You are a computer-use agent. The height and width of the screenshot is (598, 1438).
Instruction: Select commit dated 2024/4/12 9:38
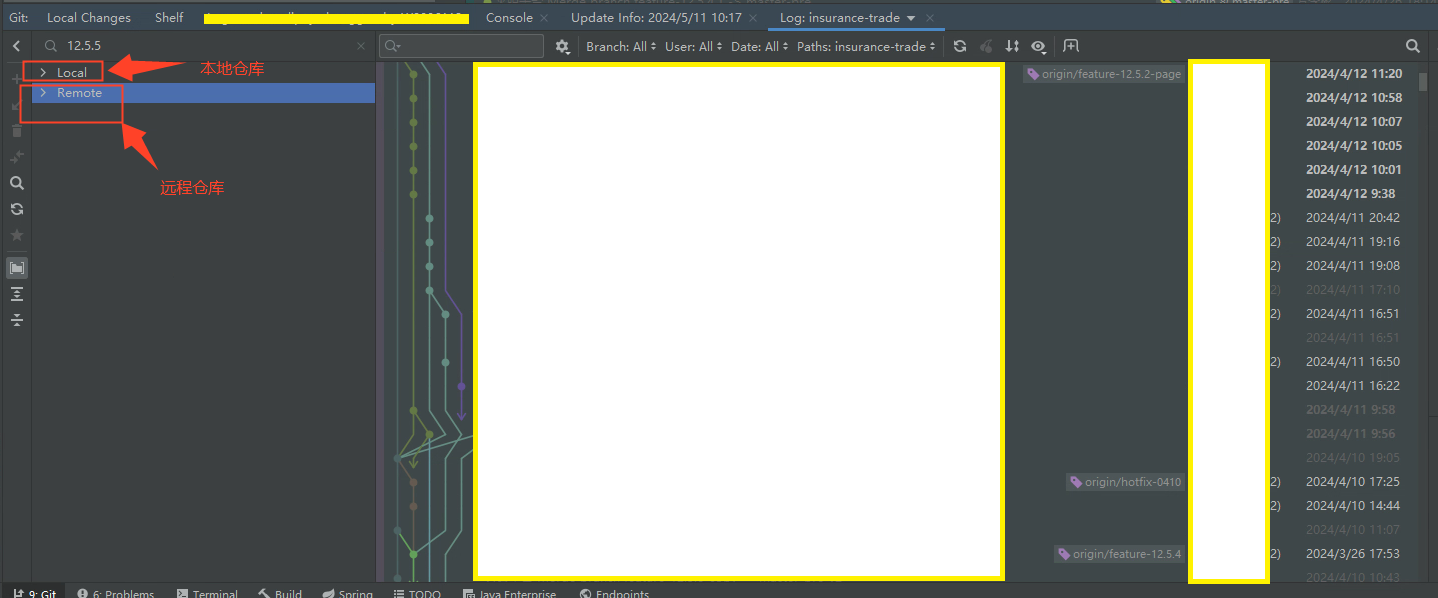tap(1350, 194)
